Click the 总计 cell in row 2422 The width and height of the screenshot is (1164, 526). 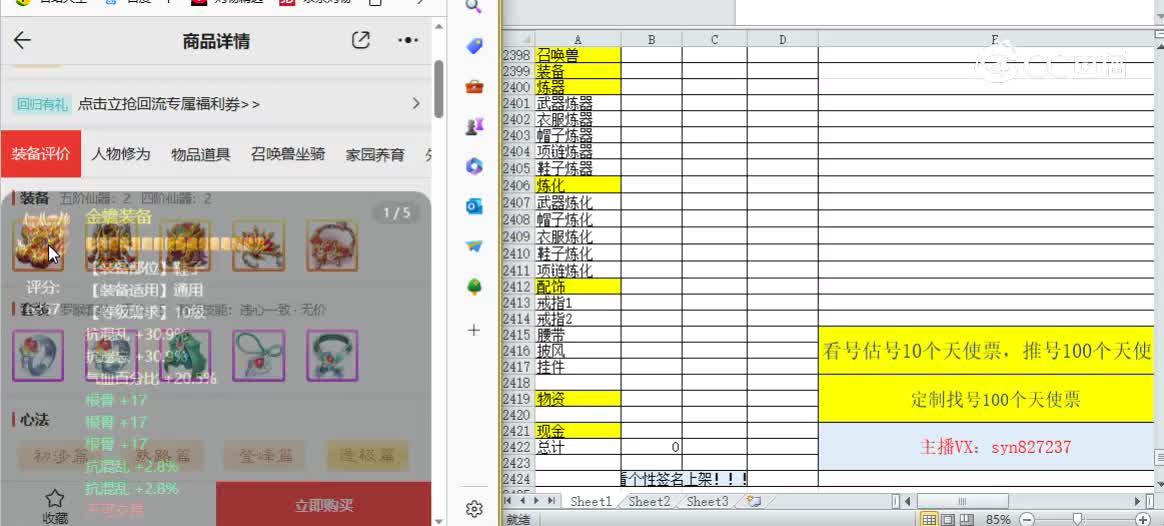578,447
